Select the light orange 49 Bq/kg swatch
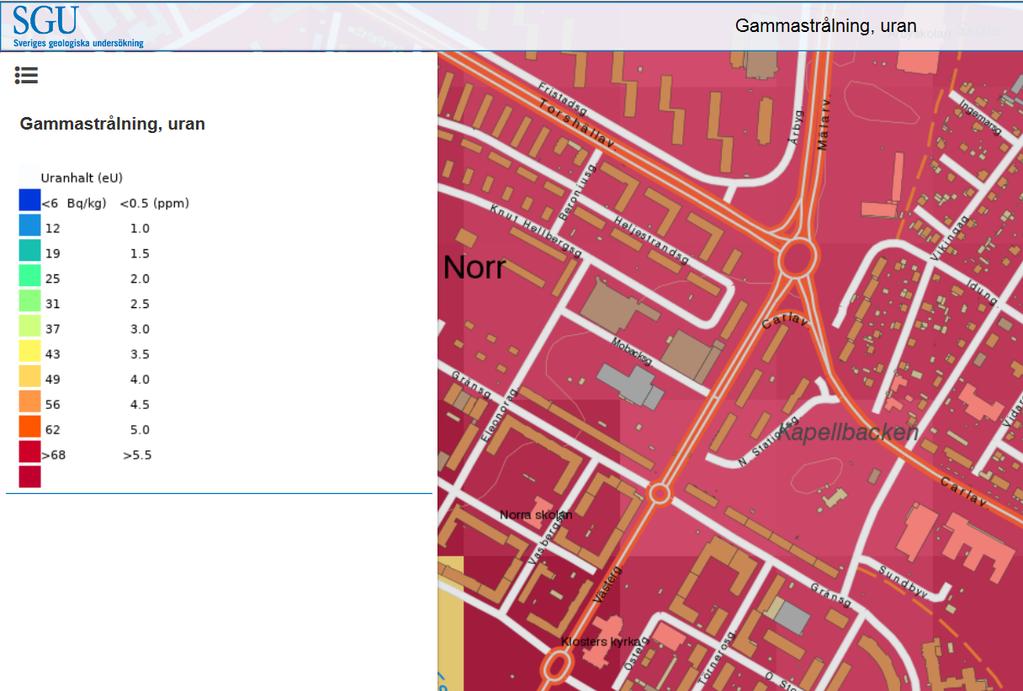This screenshot has width=1023, height=691. click(x=30, y=376)
